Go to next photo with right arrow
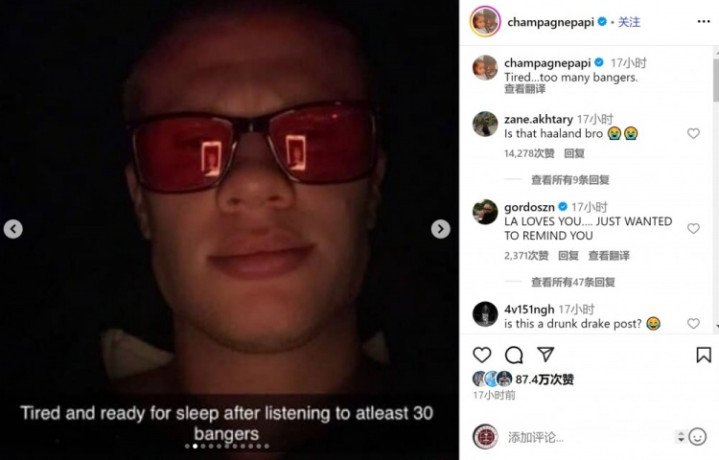 (x=440, y=229)
